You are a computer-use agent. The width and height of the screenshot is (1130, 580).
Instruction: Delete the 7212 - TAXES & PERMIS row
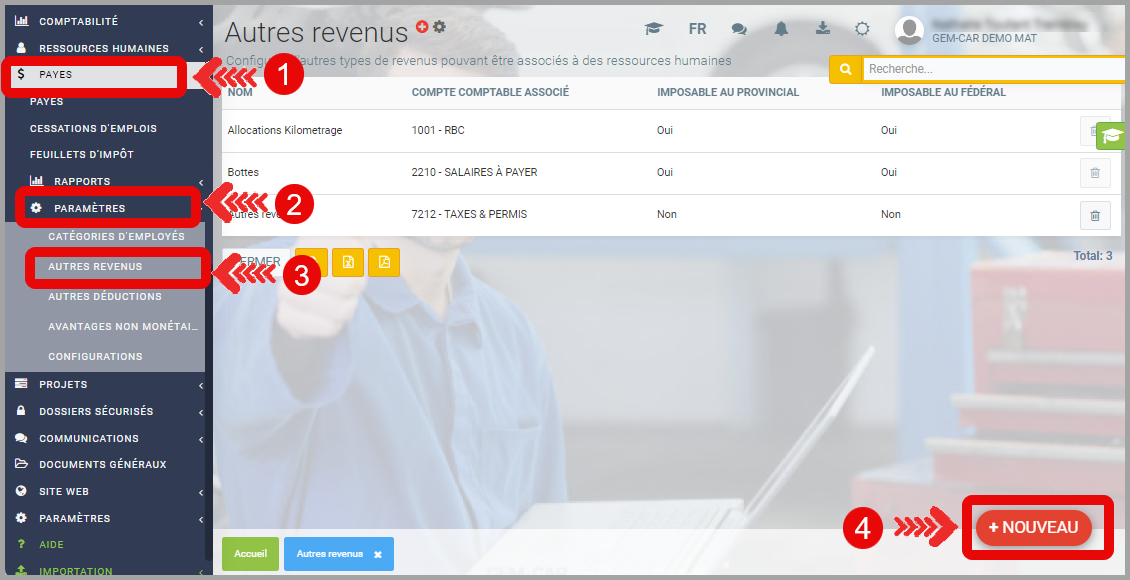pos(1095,215)
